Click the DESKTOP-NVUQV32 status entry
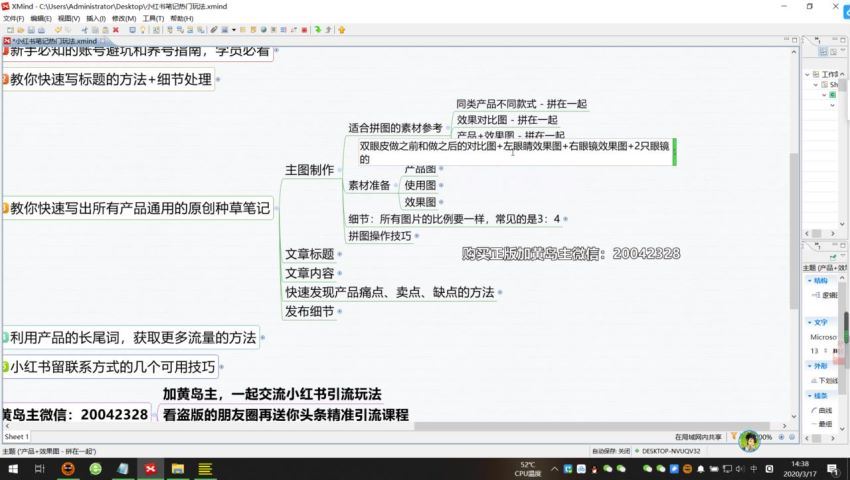Screen dimensions: 850x480 (668, 451)
